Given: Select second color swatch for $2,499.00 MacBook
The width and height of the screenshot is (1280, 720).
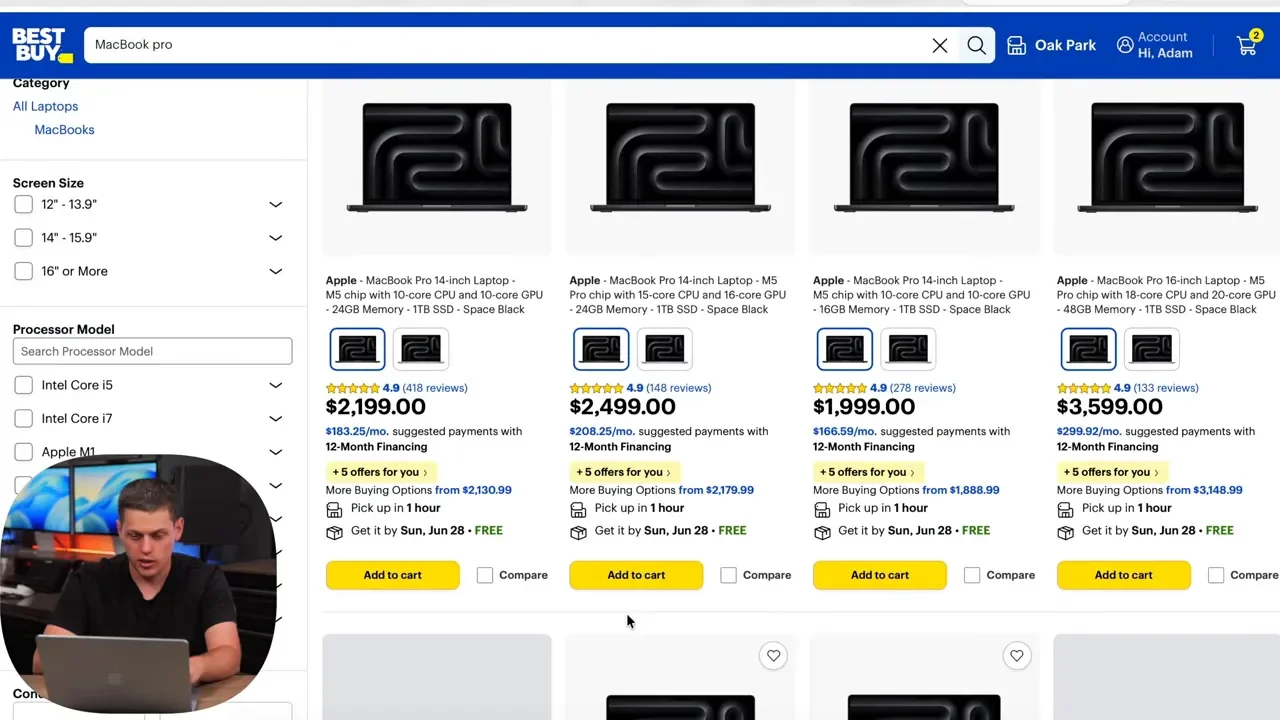Looking at the screenshot, I should (x=665, y=349).
